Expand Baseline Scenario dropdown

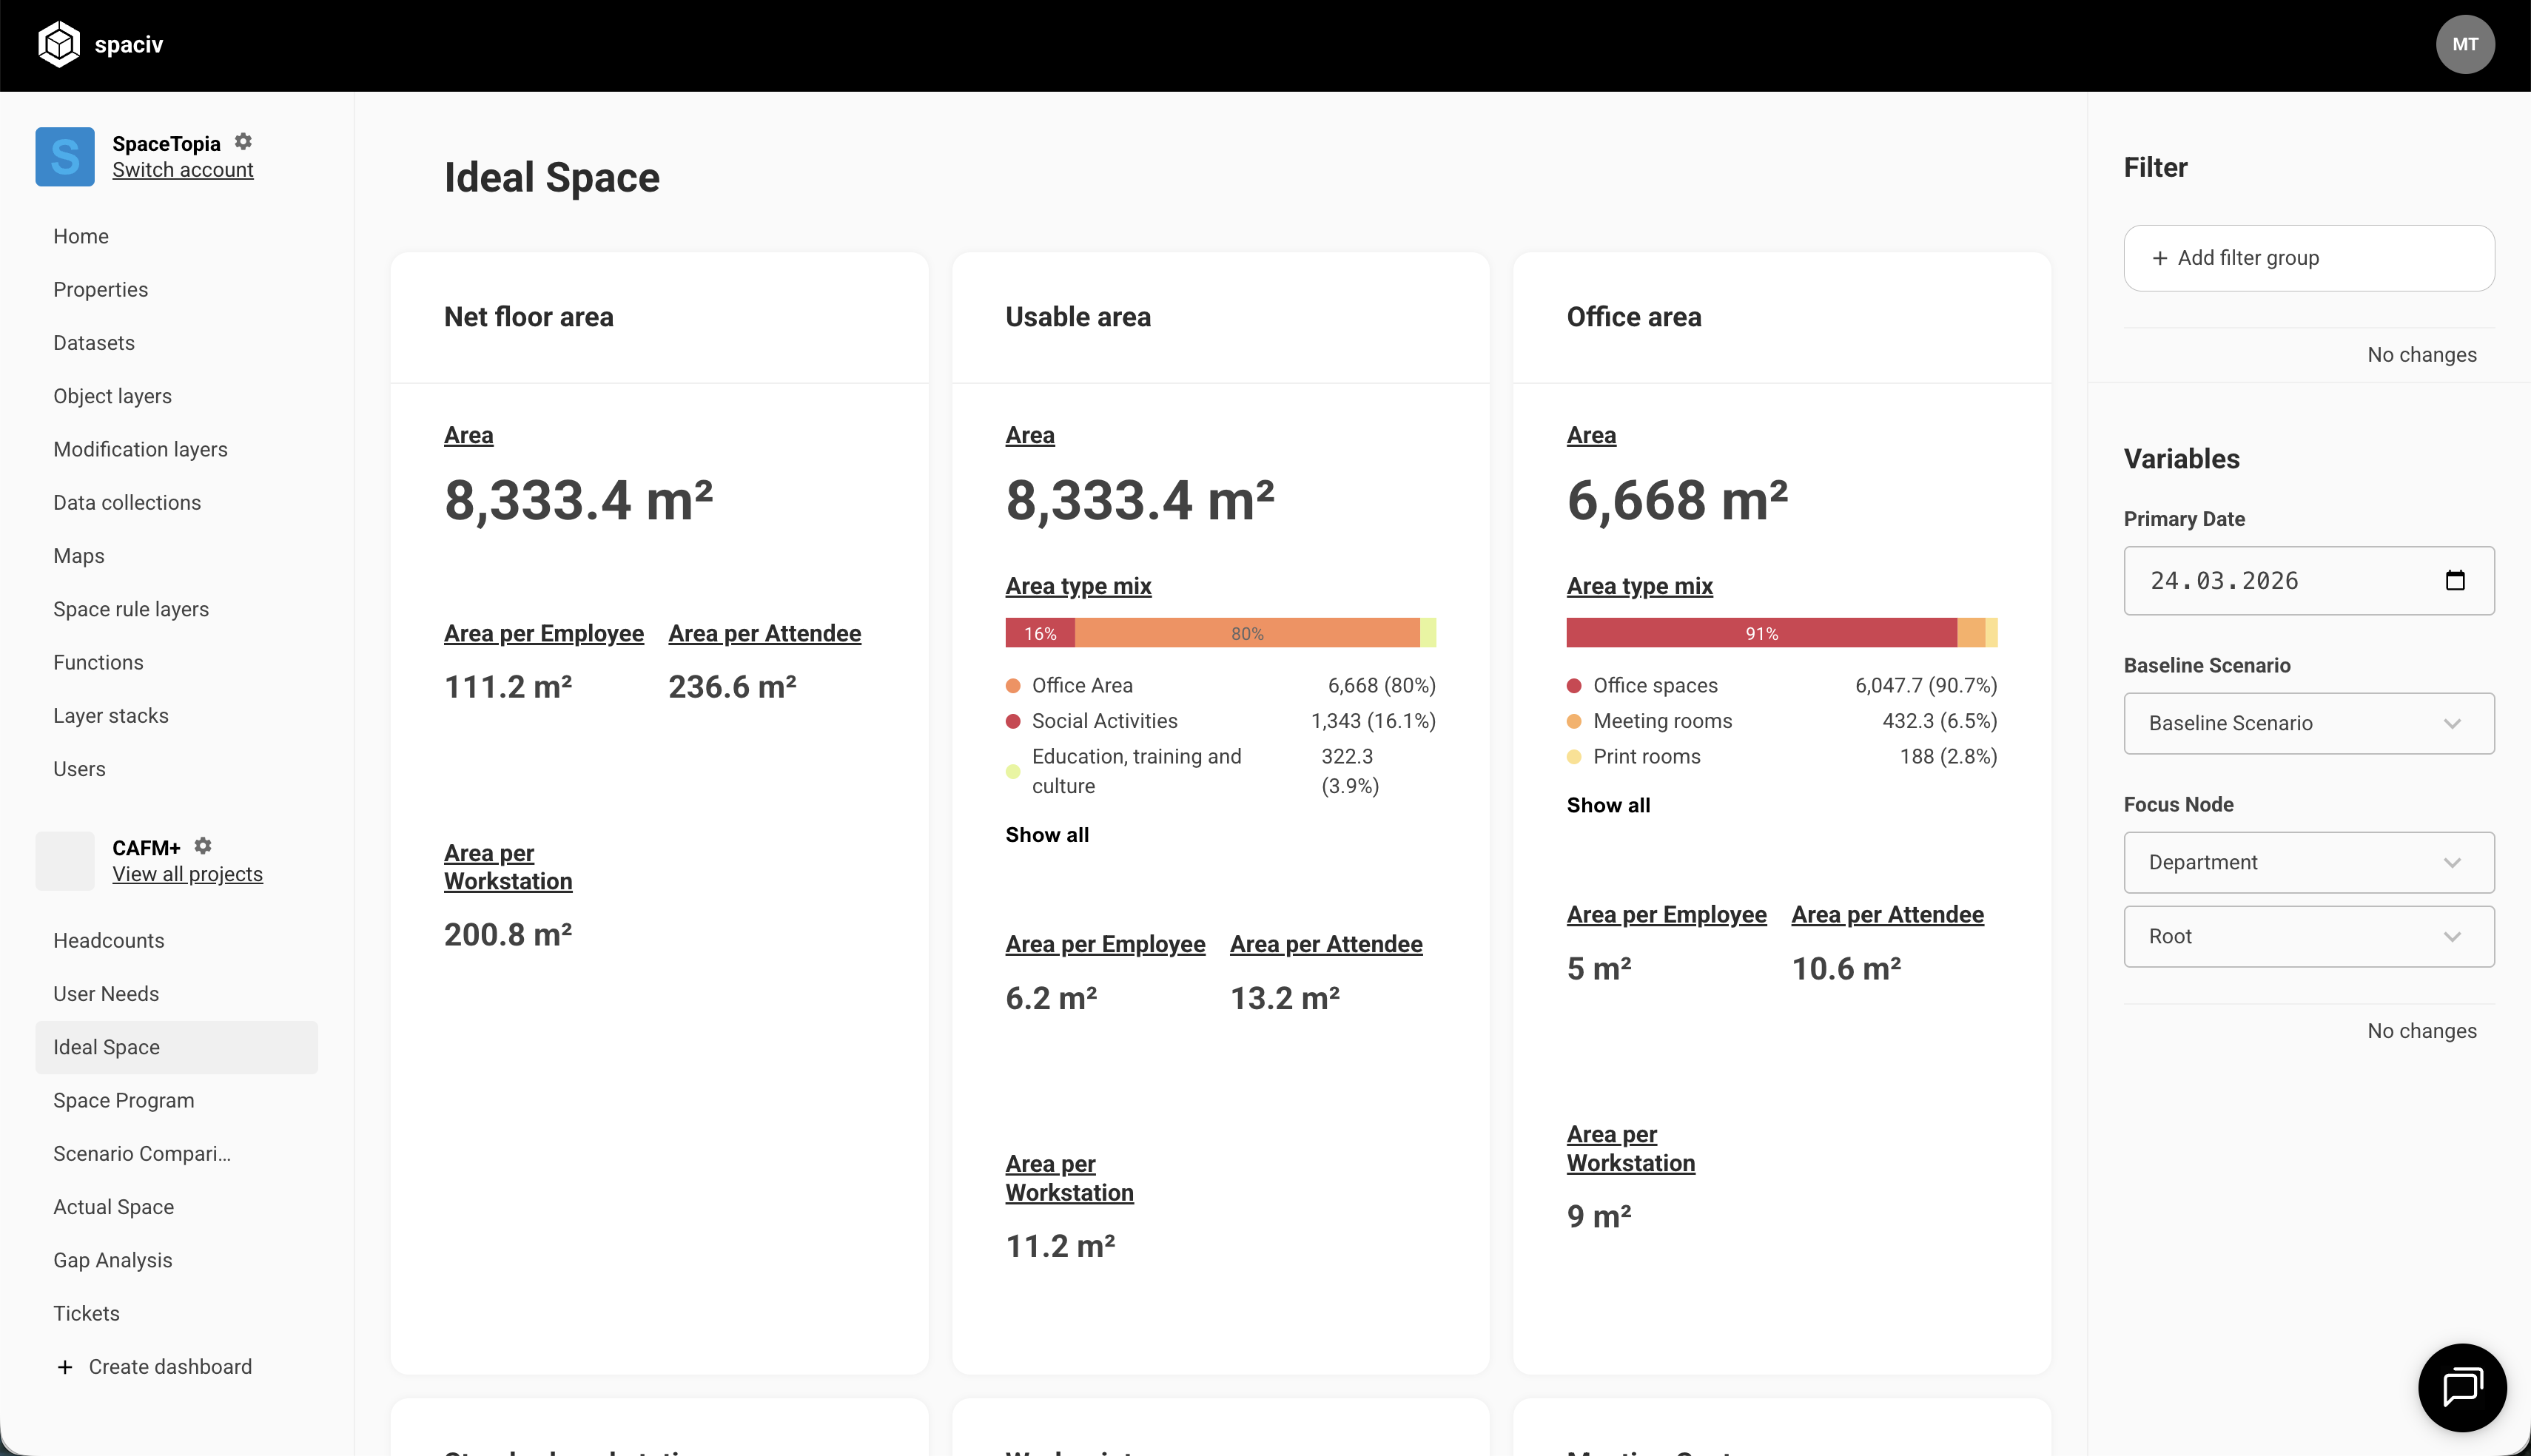2308,723
